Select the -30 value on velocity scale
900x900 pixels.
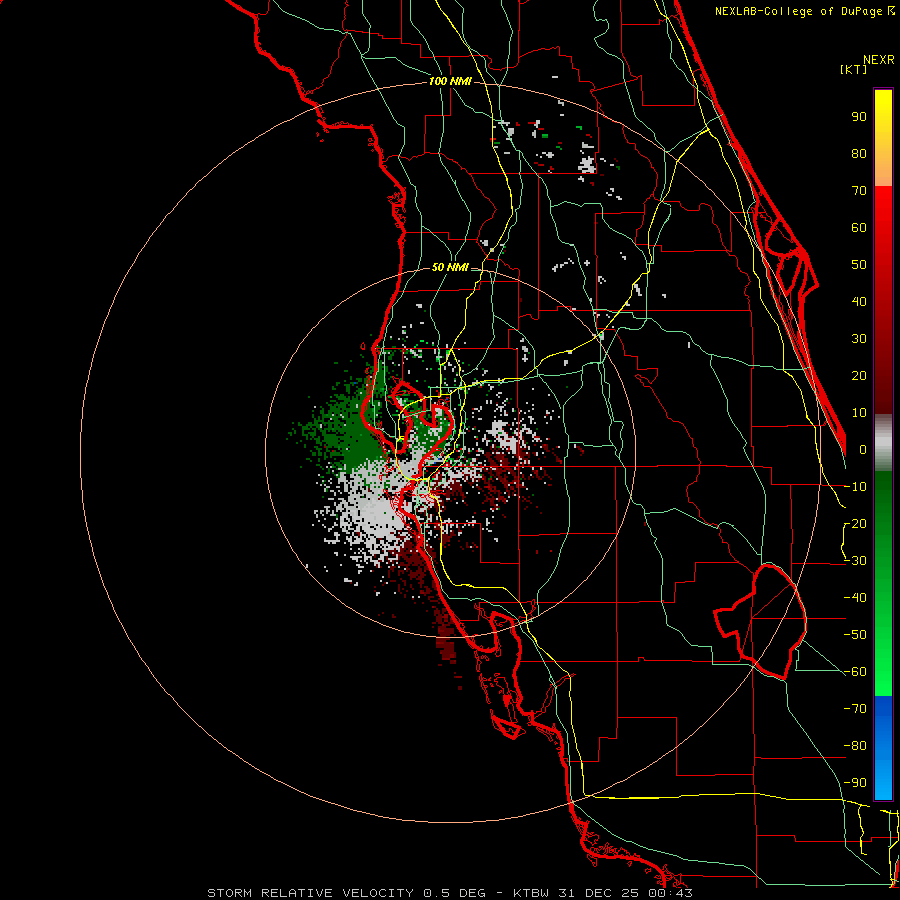point(855,561)
